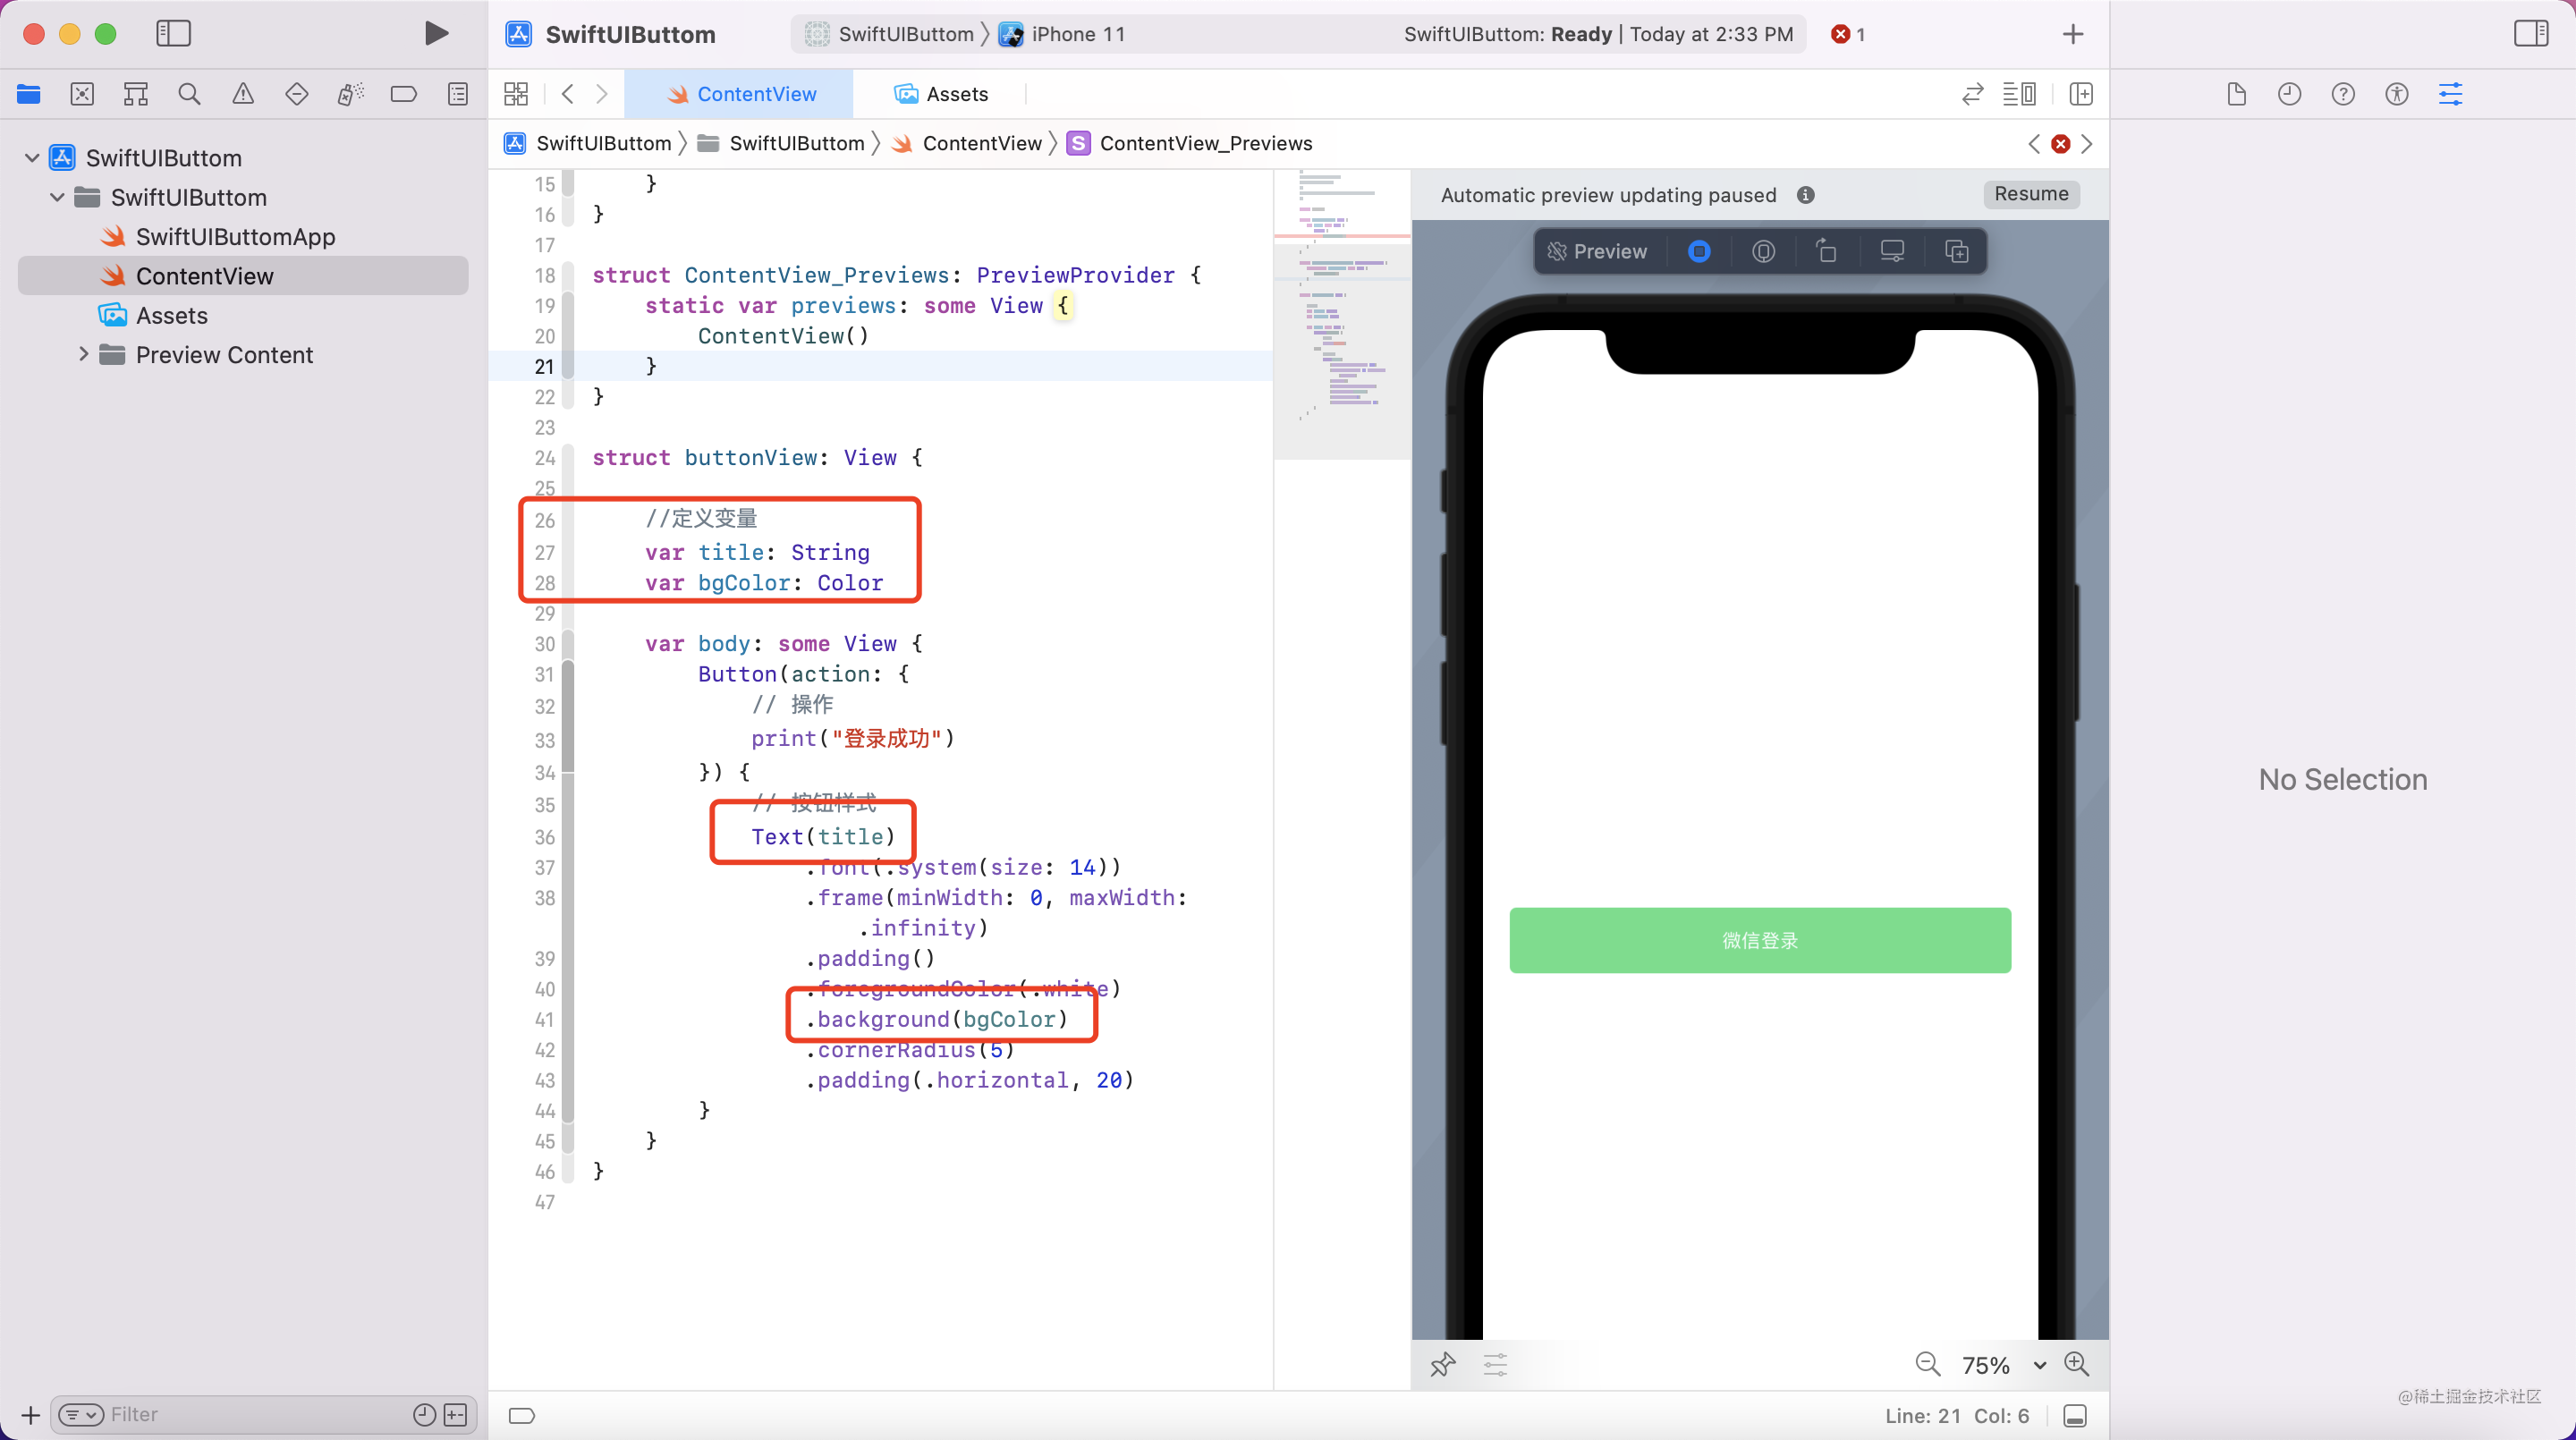
Task: Zoom in the preview with plus magnifier
Action: (2077, 1364)
